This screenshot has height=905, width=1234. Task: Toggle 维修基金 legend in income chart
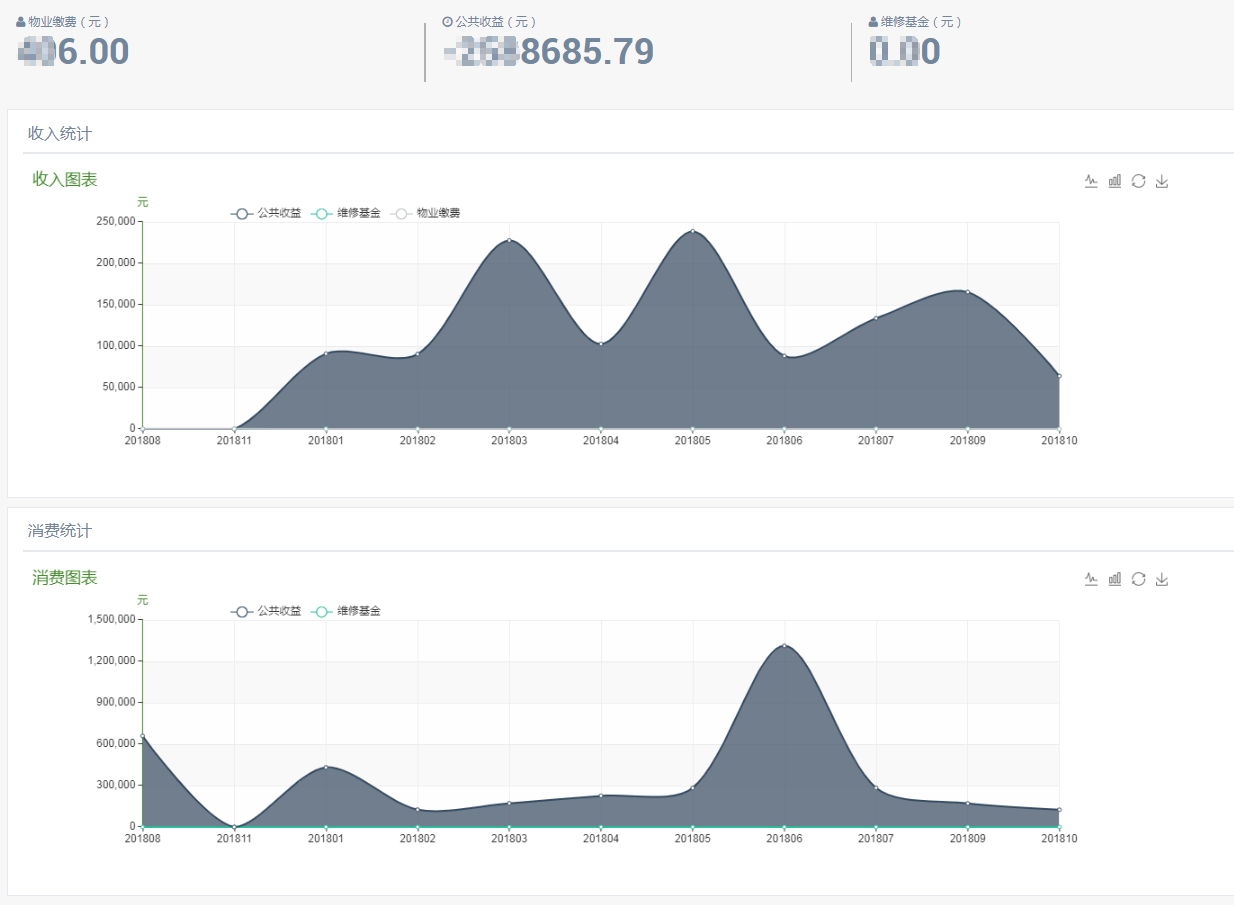point(346,213)
